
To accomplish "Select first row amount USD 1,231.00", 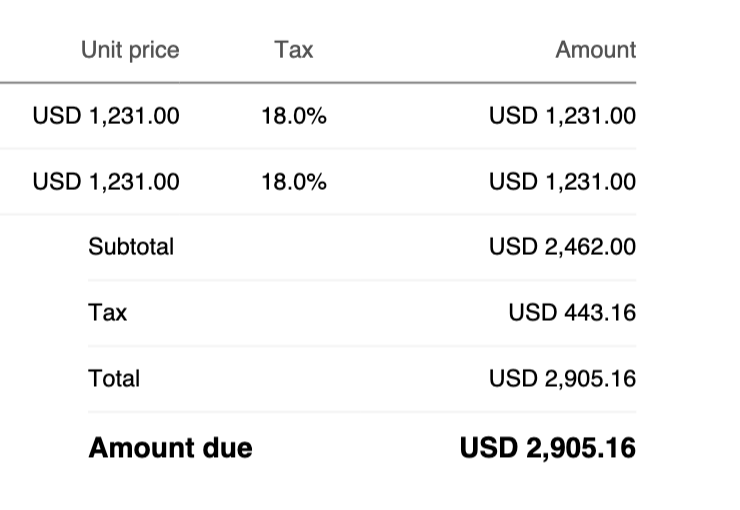I will (563, 116).
